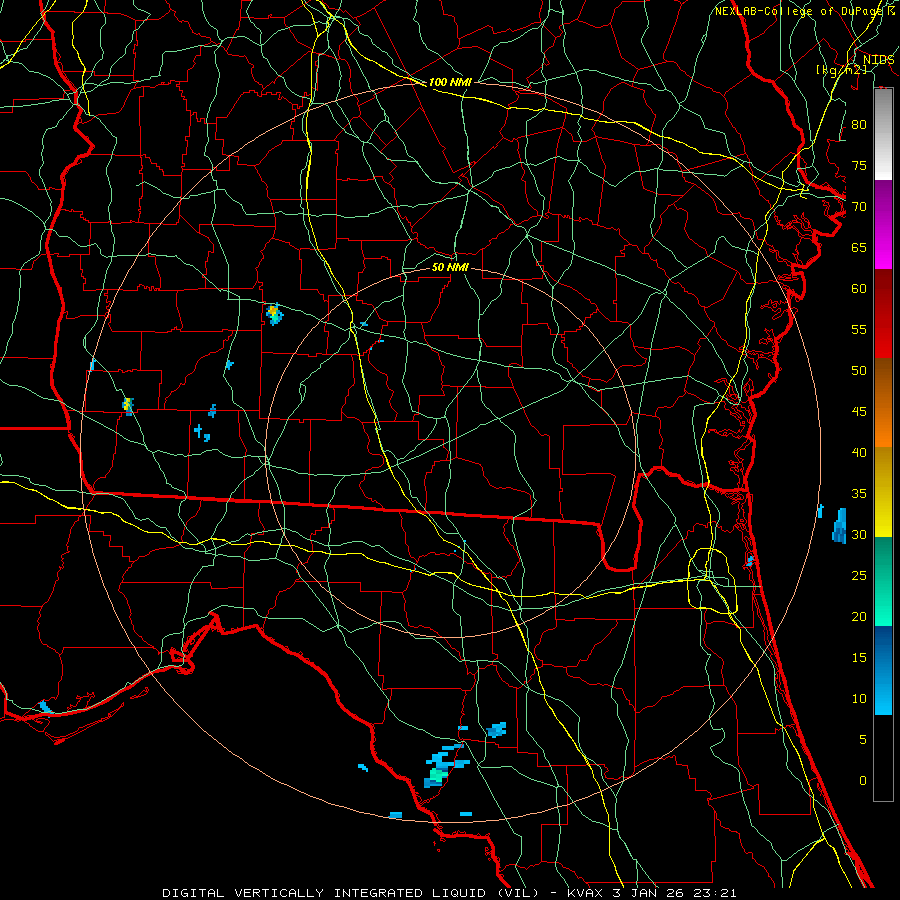The width and height of the screenshot is (900, 900).
Task: Pick the gray-white swatch at the legend top
Action: tap(883, 134)
